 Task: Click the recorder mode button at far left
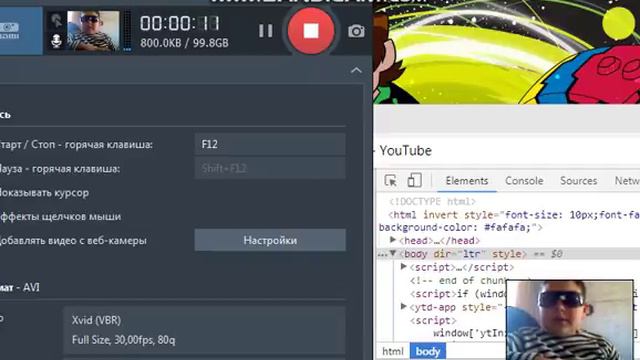click(x=20, y=31)
